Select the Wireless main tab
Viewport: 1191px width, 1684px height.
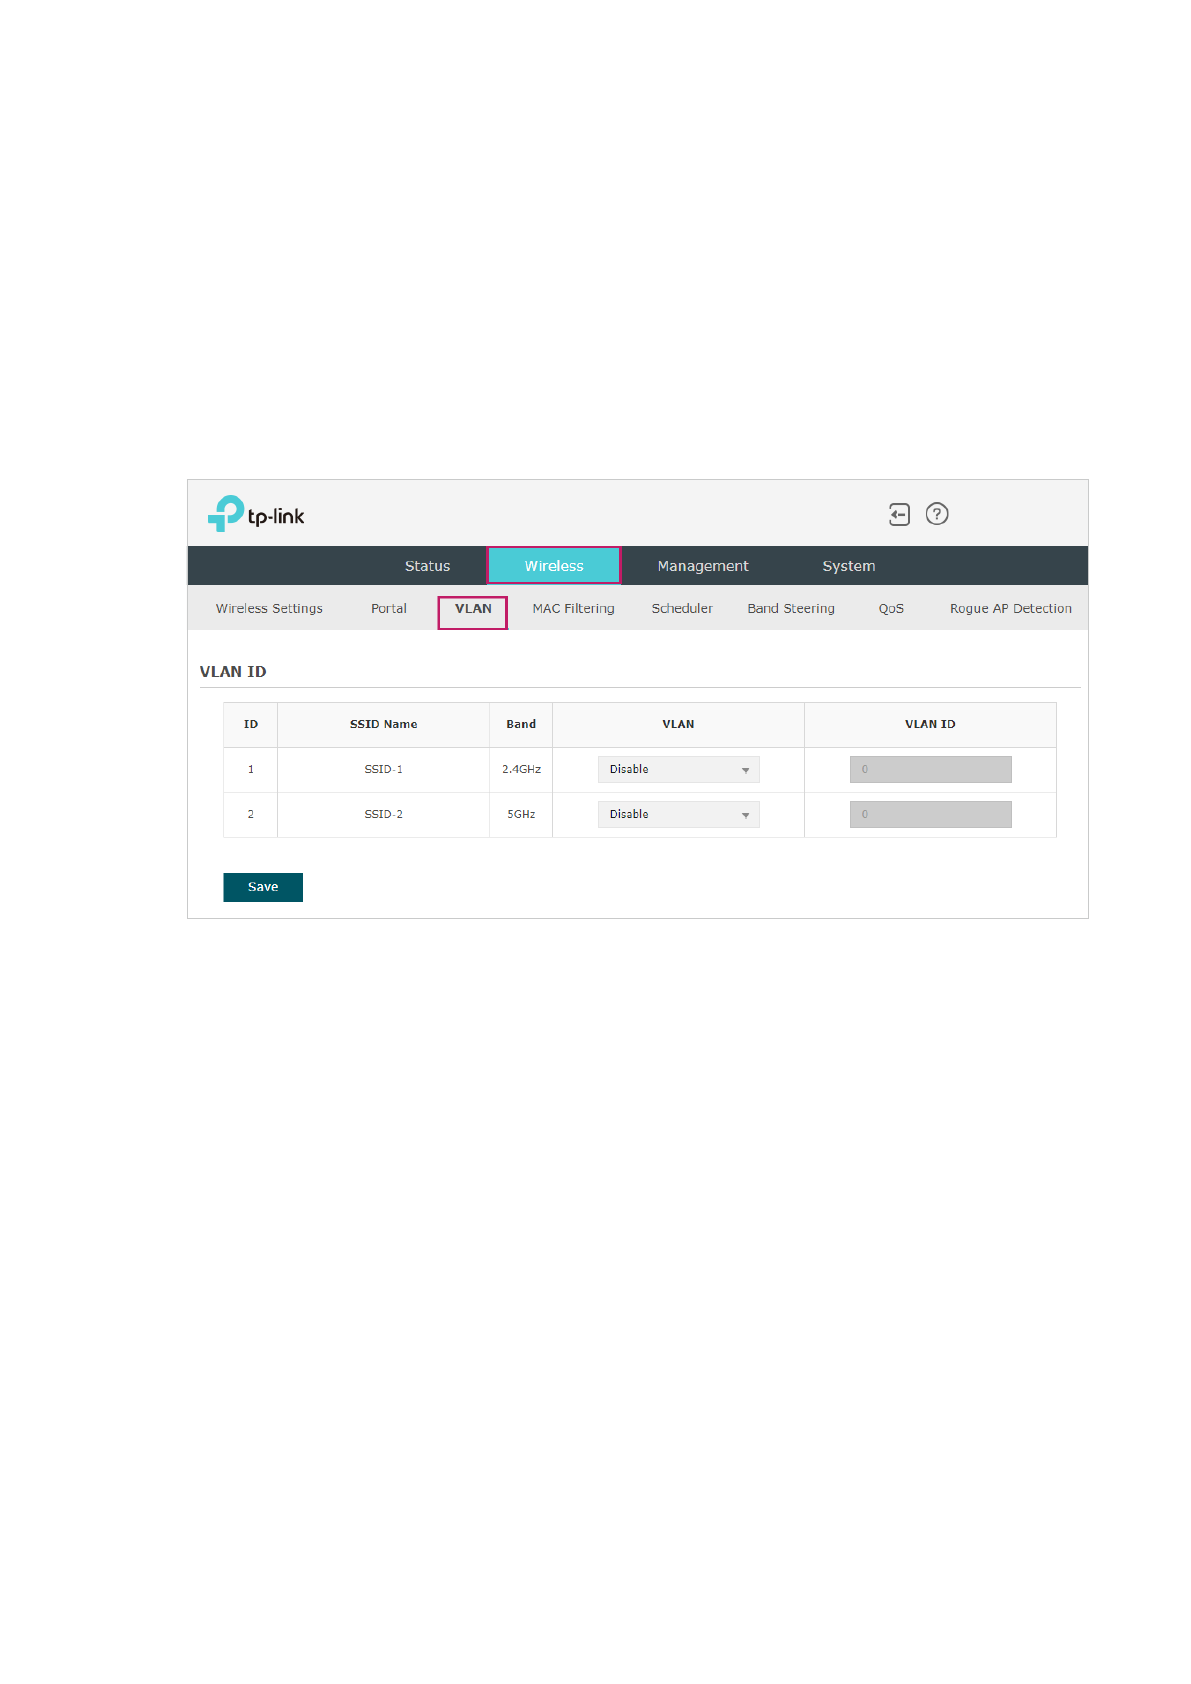pyautogui.click(x=554, y=566)
